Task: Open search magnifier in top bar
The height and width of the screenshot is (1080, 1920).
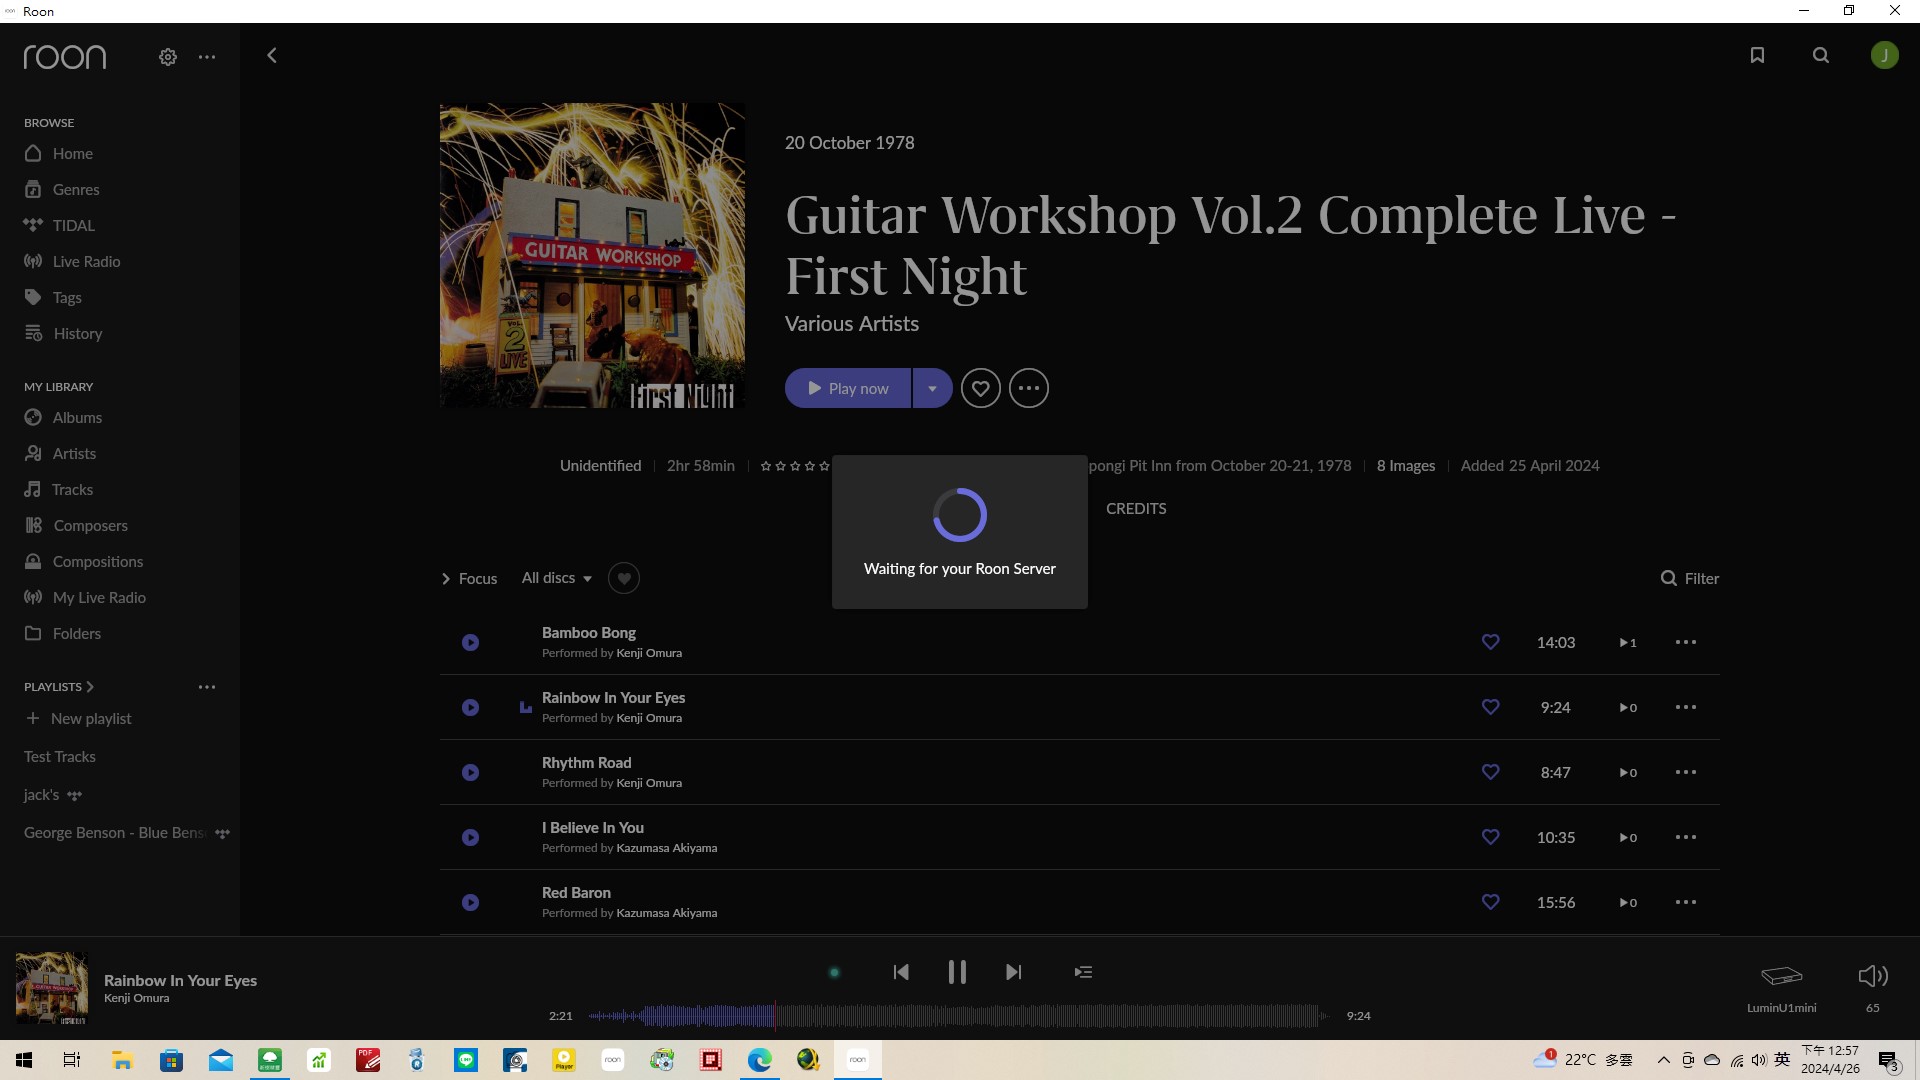Action: coord(1821,56)
